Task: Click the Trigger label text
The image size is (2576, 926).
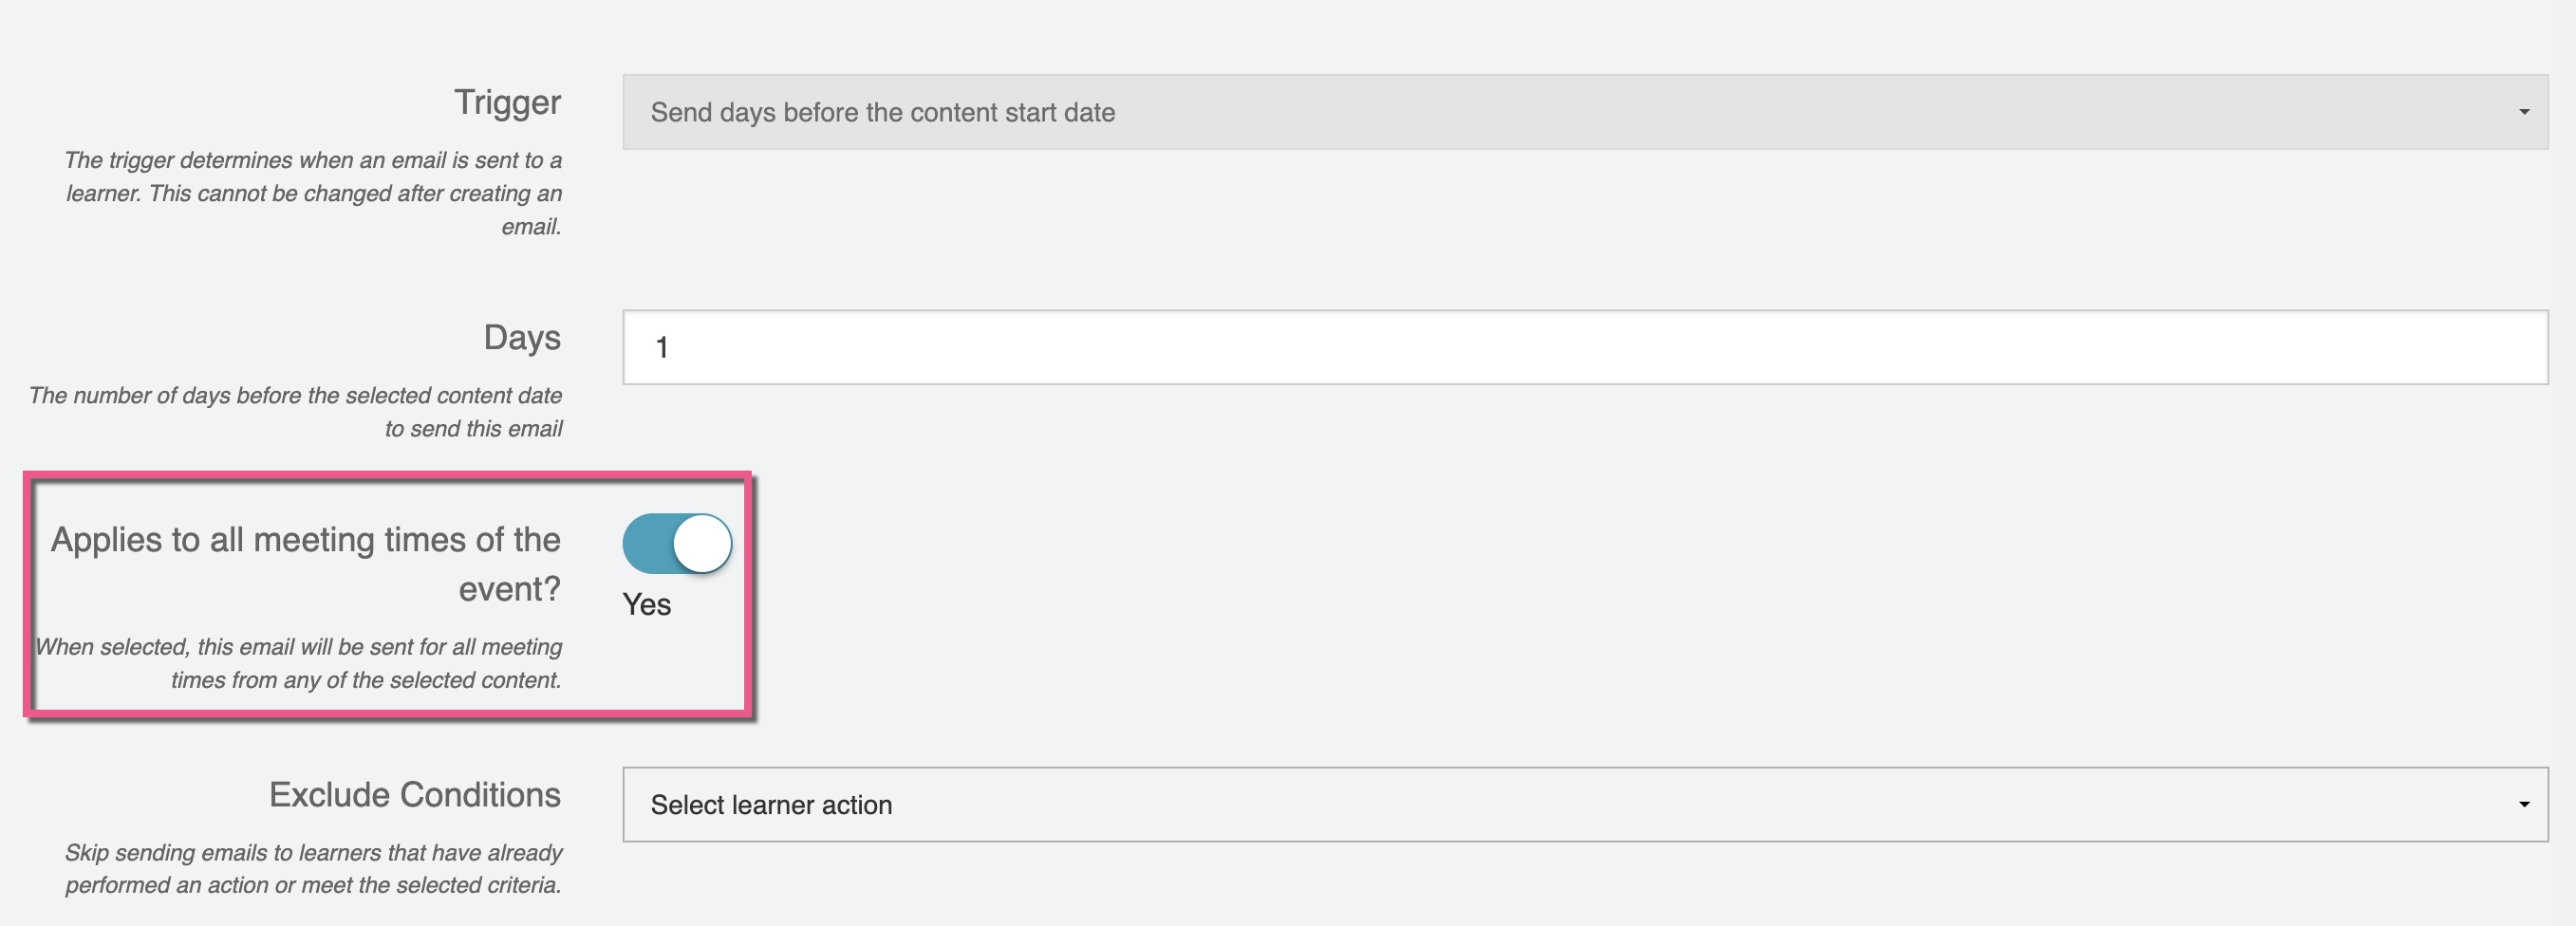Action: point(507,102)
